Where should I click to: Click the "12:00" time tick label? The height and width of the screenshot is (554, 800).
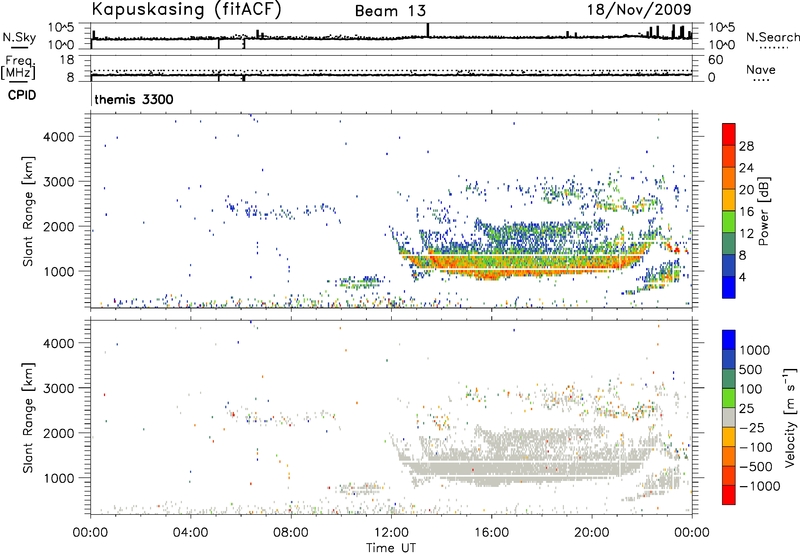[391, 533]
